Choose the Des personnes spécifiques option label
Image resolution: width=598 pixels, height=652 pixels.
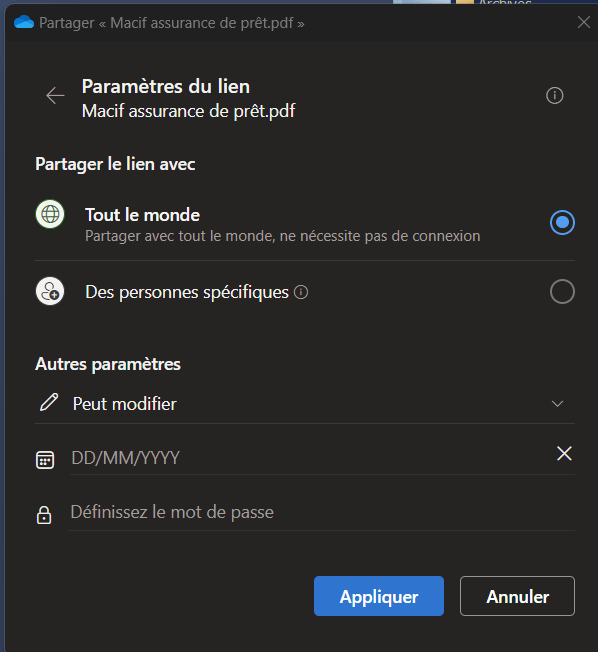coord(187,292)
